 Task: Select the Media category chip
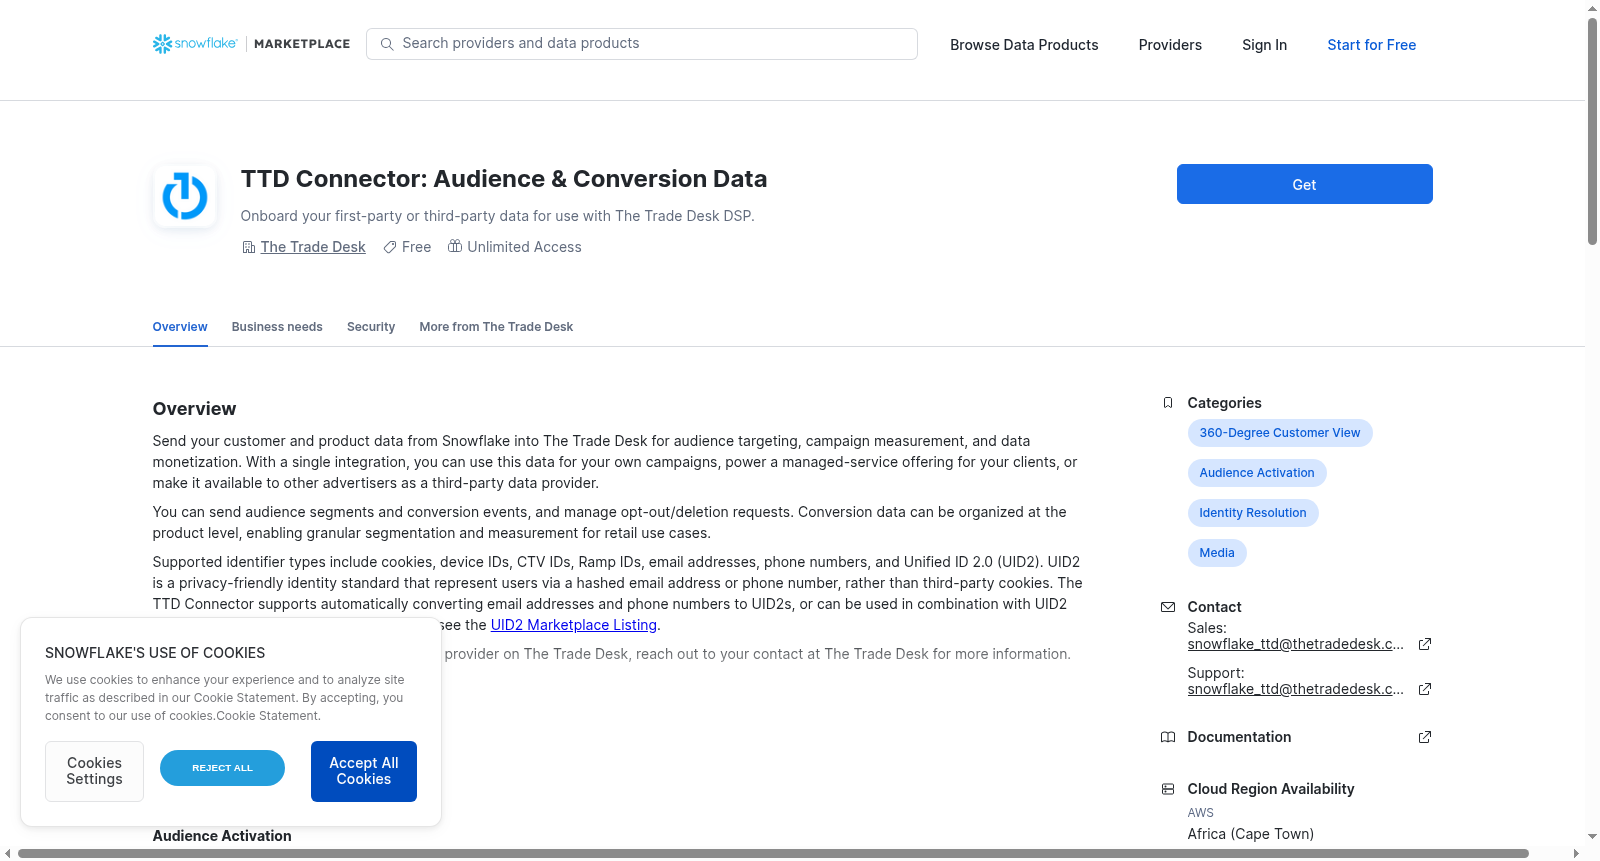tap(1217, 553)
